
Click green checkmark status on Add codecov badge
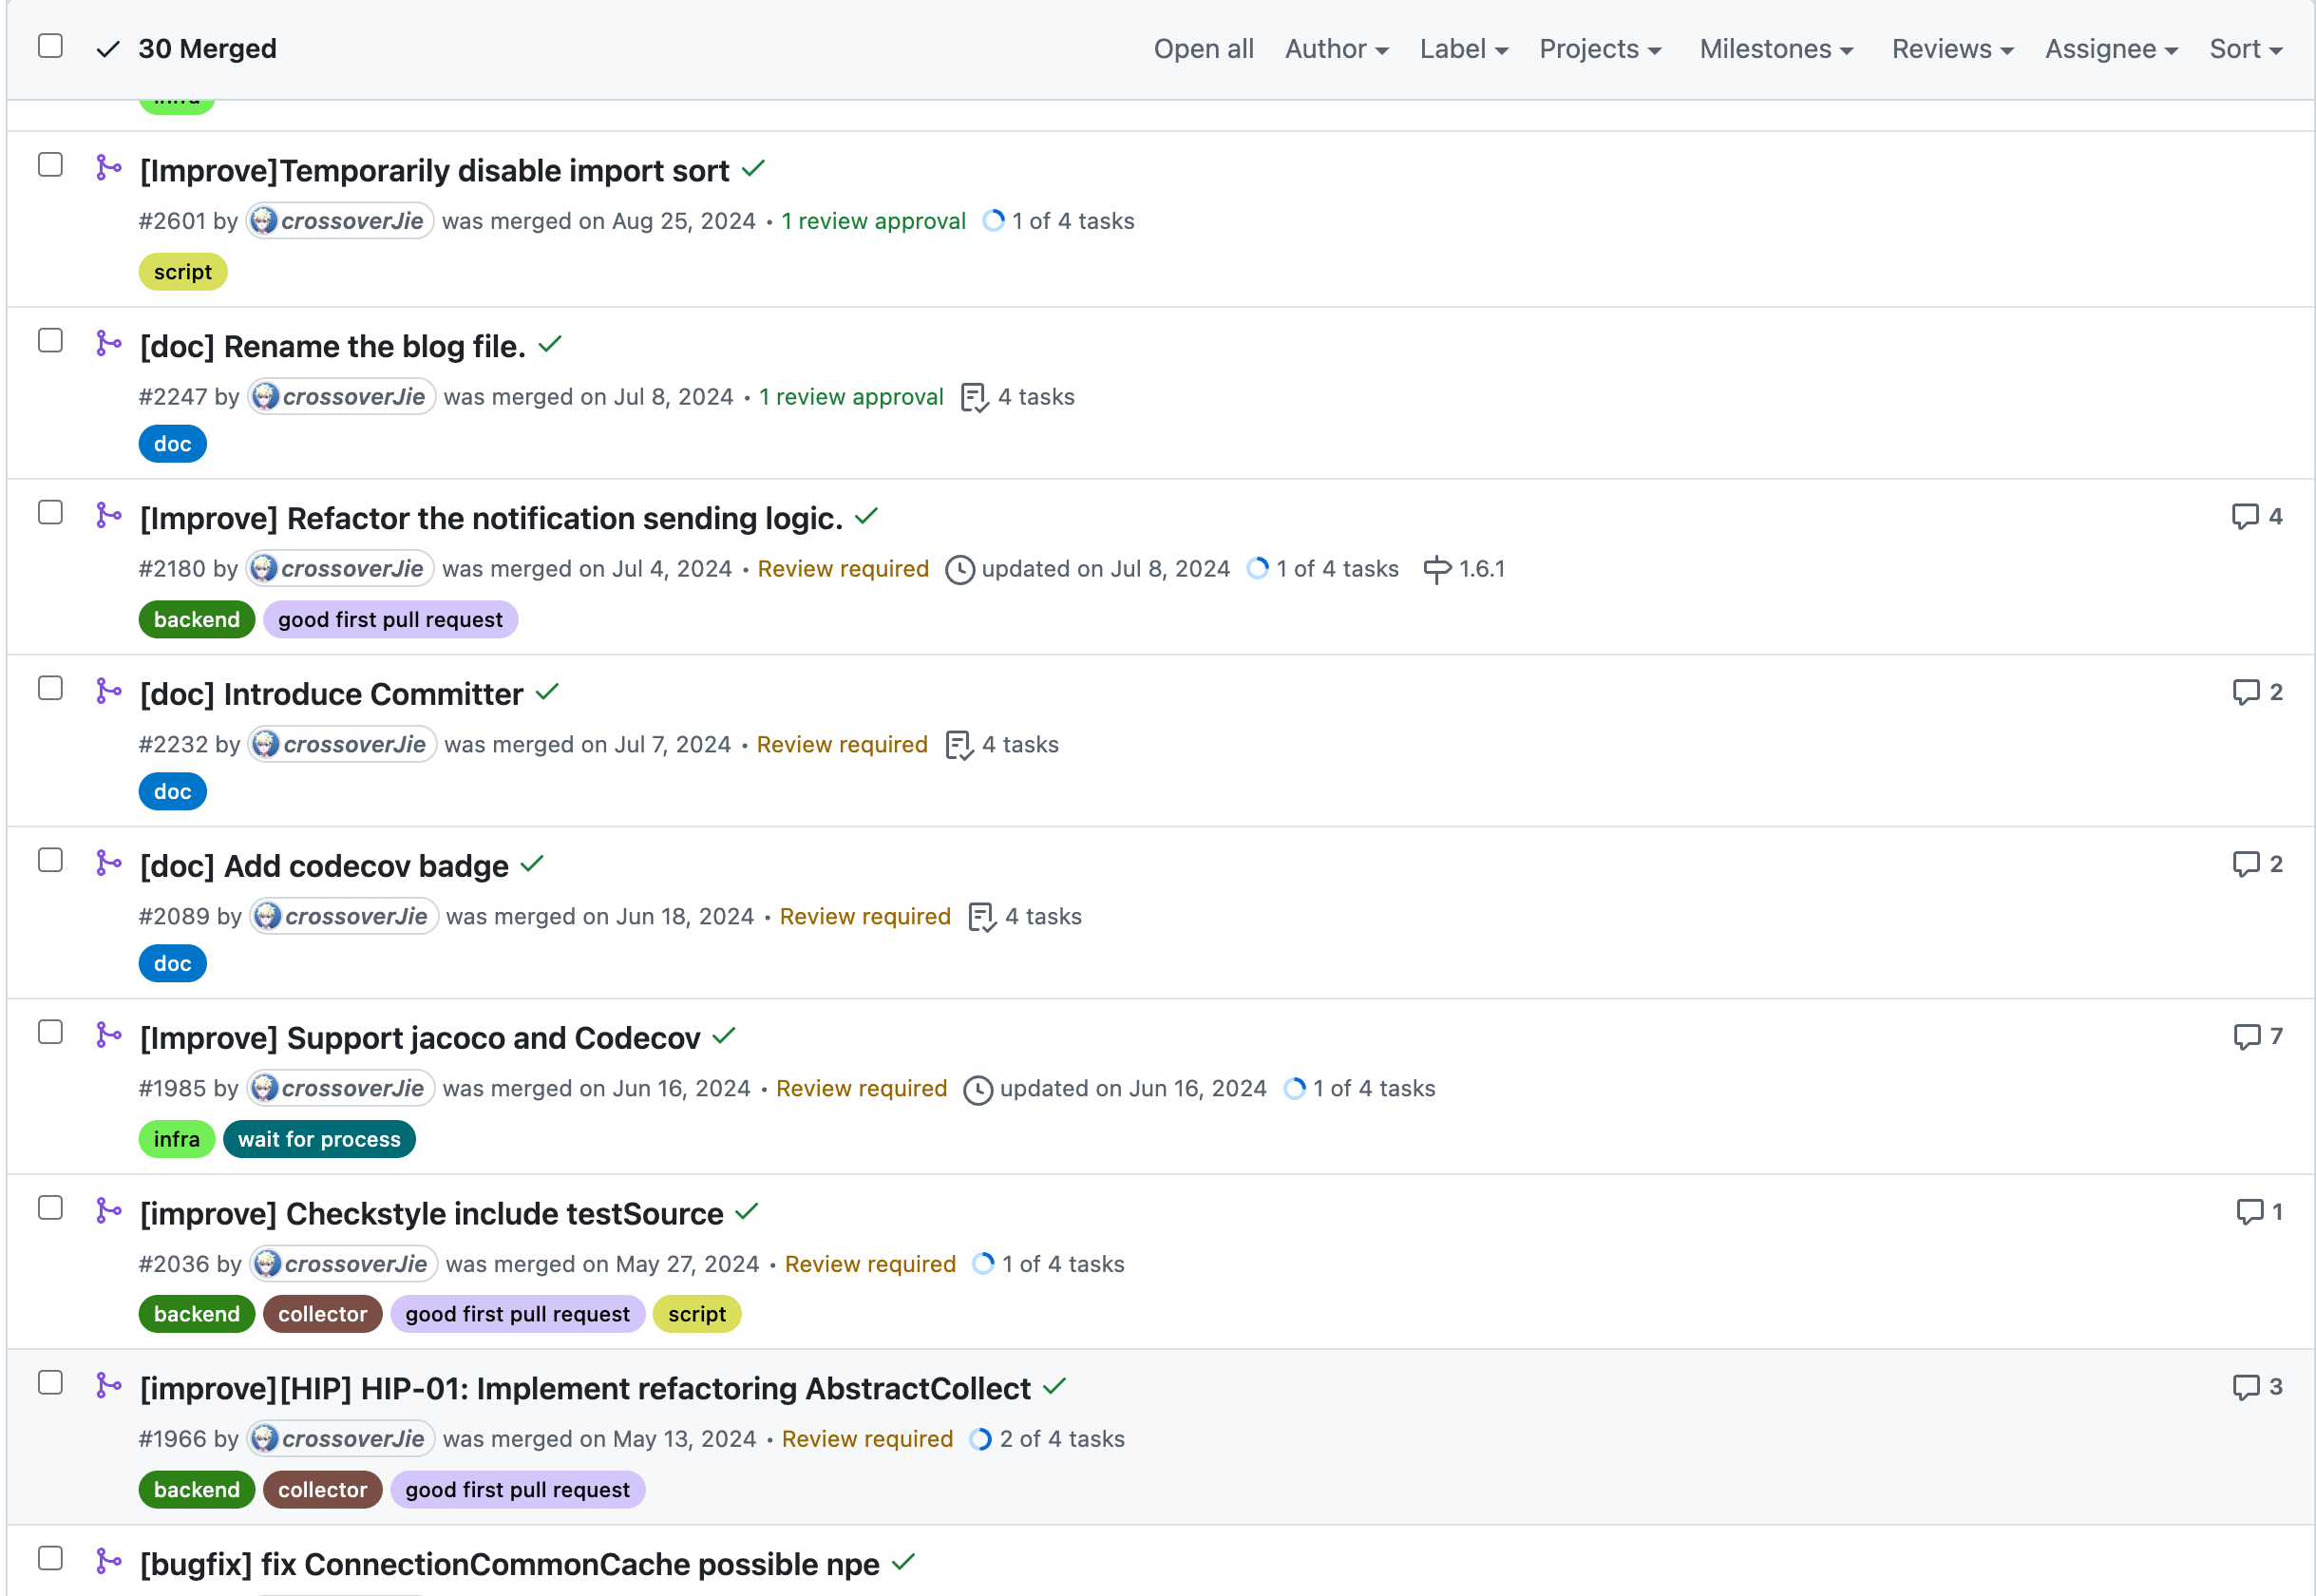532,863
